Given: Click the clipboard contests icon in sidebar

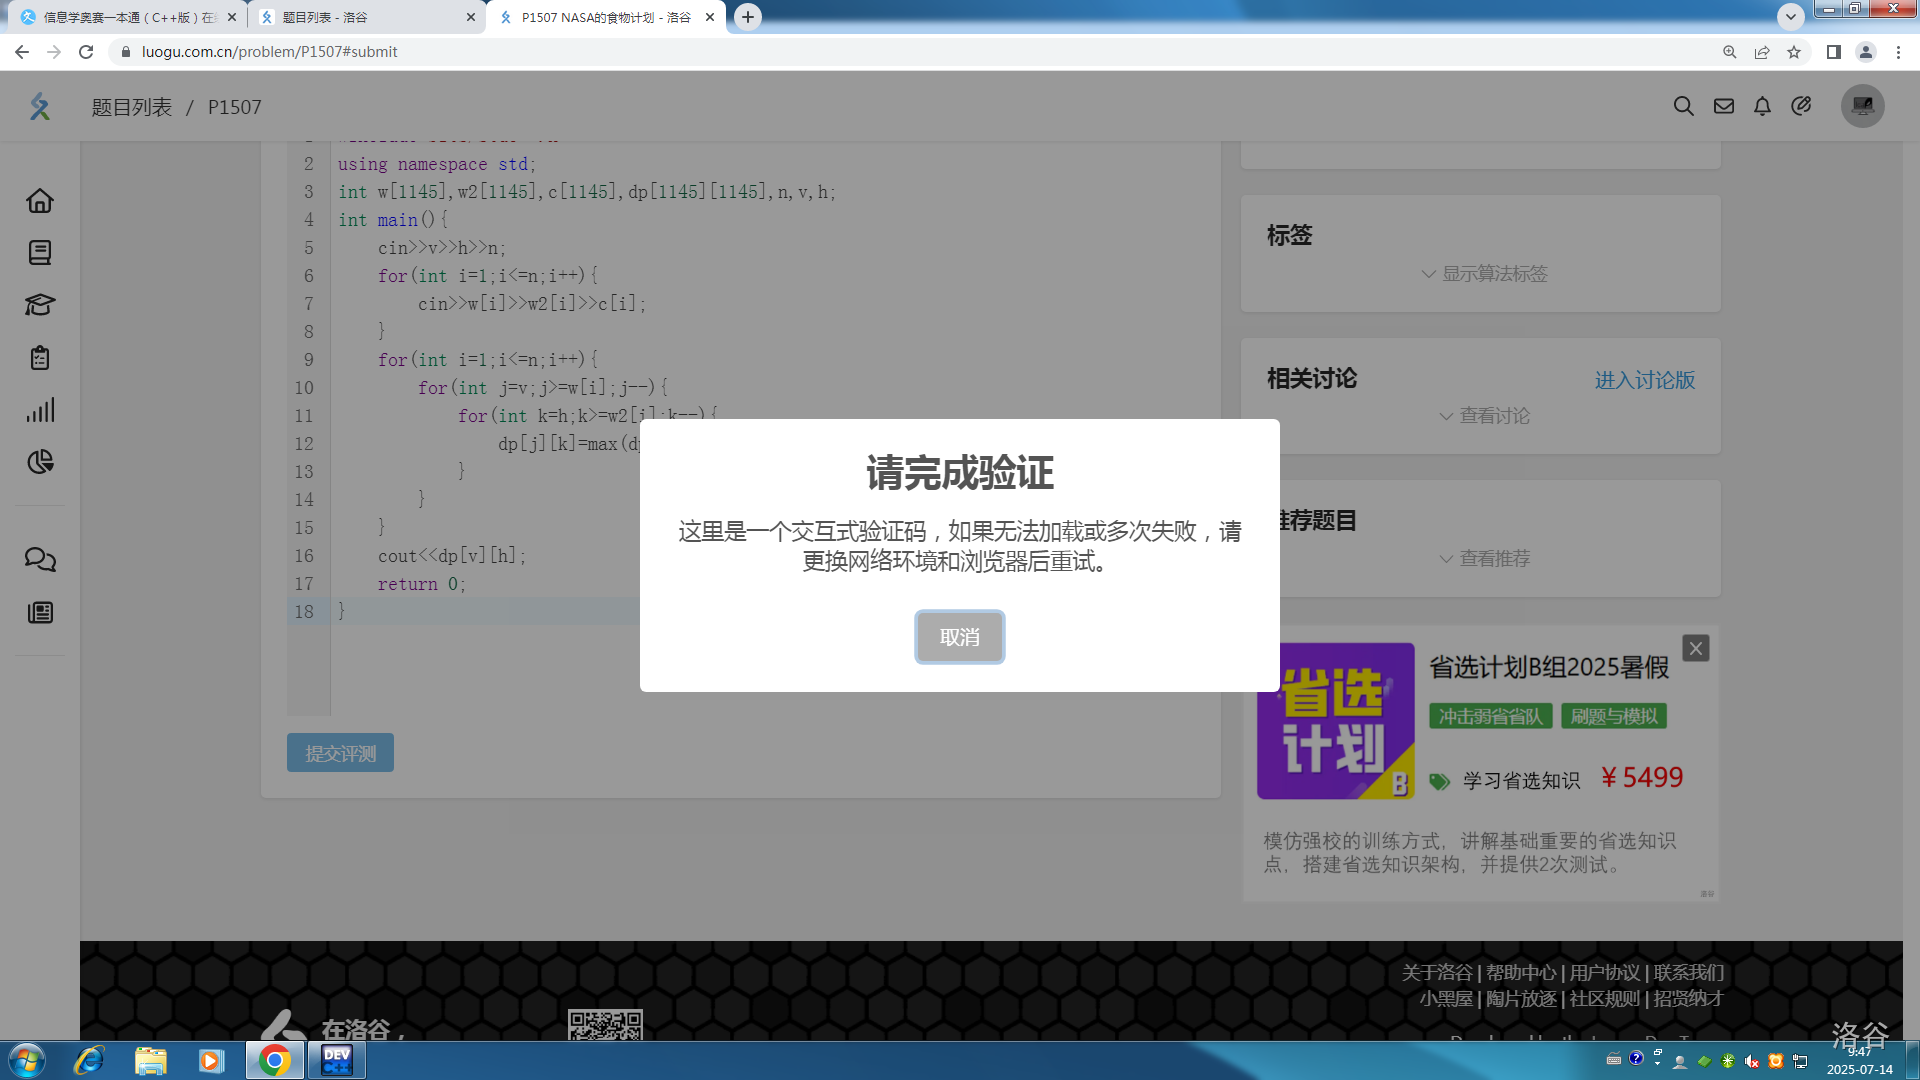Looking at the screenshot, I should (40, 358).
